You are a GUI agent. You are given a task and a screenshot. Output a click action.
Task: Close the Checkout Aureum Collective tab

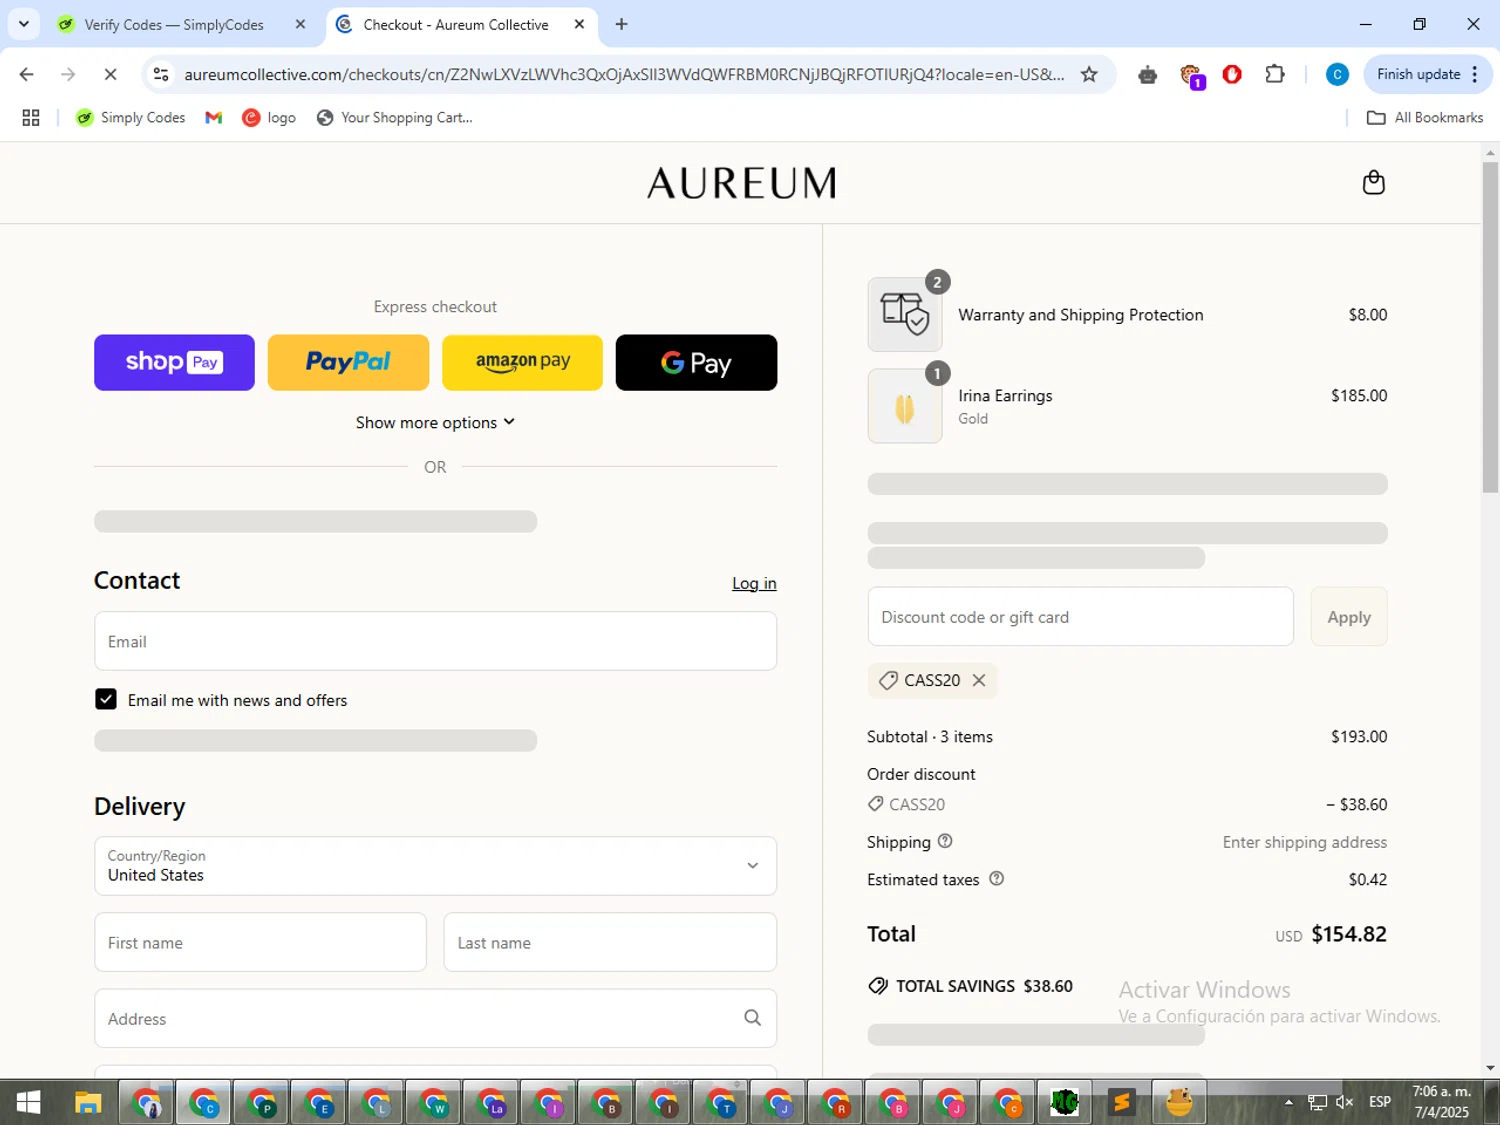pyautogui.click(x=579, y=24)
